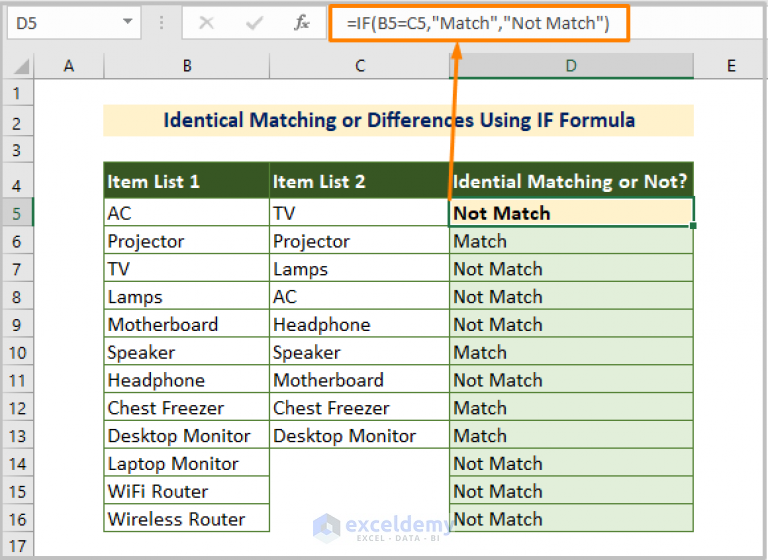Select the "Not Match" result in row 7

point(571,269)
